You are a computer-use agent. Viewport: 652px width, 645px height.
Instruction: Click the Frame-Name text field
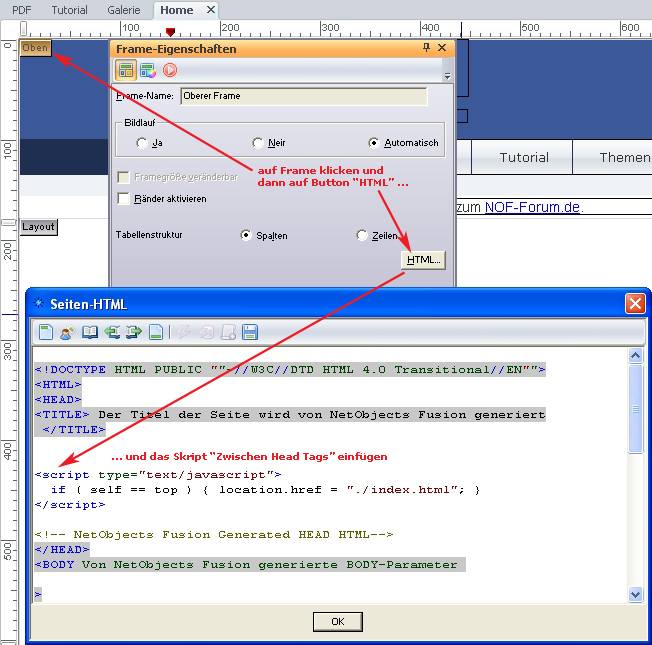click(303, 96)
